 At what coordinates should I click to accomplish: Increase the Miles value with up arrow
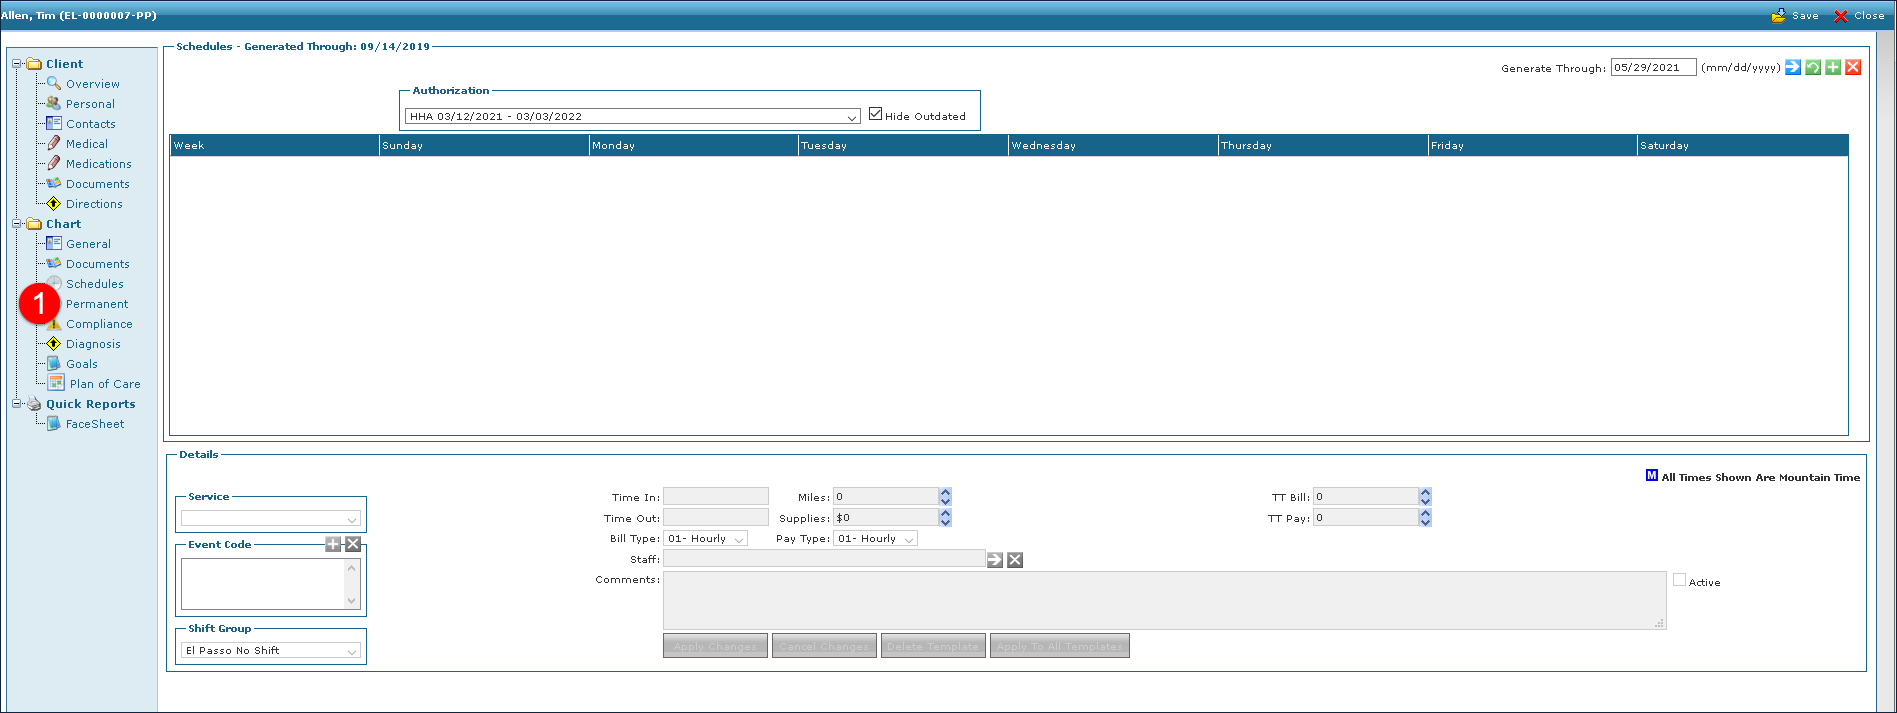click(945, 492)
